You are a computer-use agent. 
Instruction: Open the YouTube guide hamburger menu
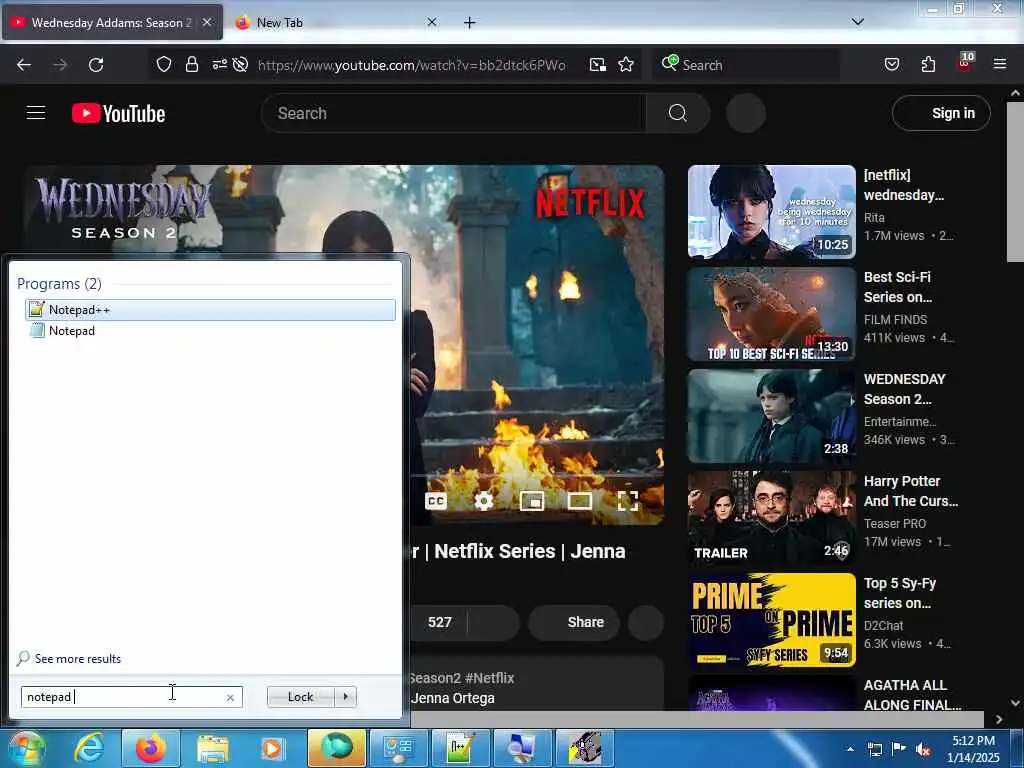[36, 113]
